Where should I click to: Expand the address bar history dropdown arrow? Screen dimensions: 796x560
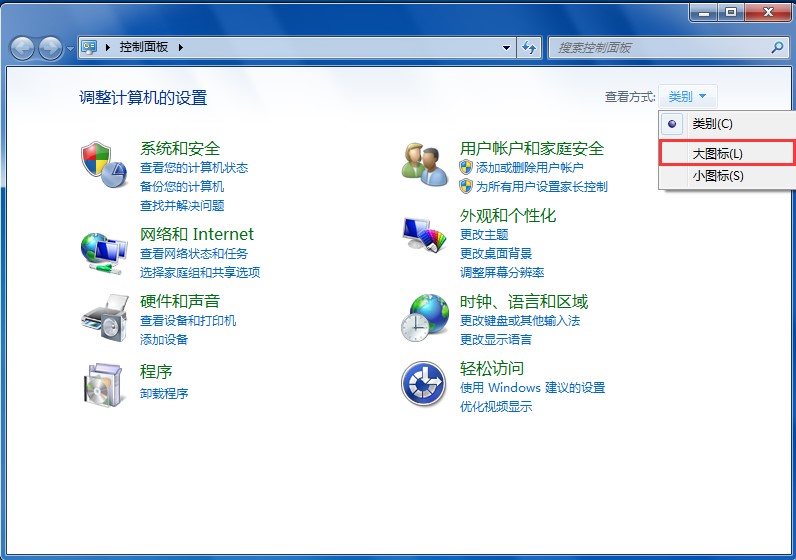tap(506, 48)
